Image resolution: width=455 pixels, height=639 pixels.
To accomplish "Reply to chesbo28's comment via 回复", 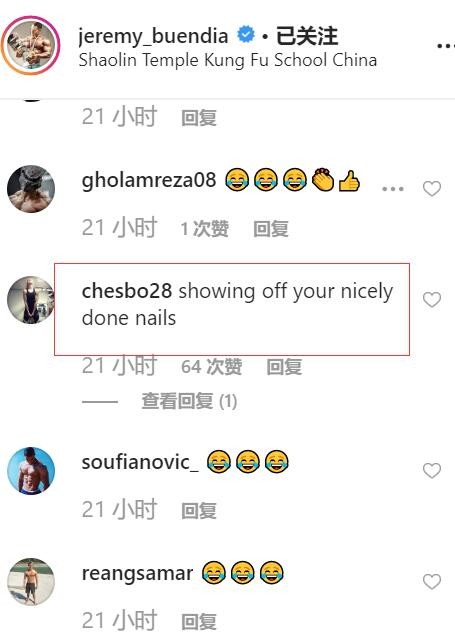I will (x=284, y=366).
